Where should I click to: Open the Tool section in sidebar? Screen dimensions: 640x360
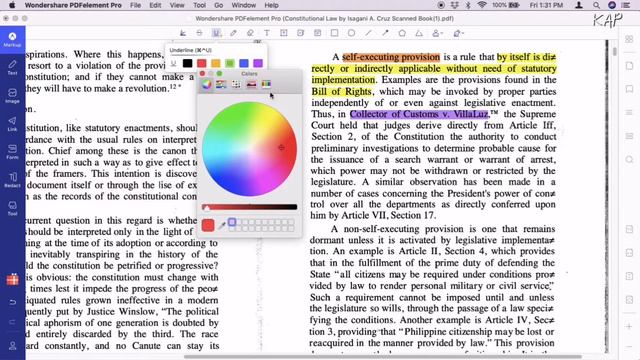[x=12, y=208]
